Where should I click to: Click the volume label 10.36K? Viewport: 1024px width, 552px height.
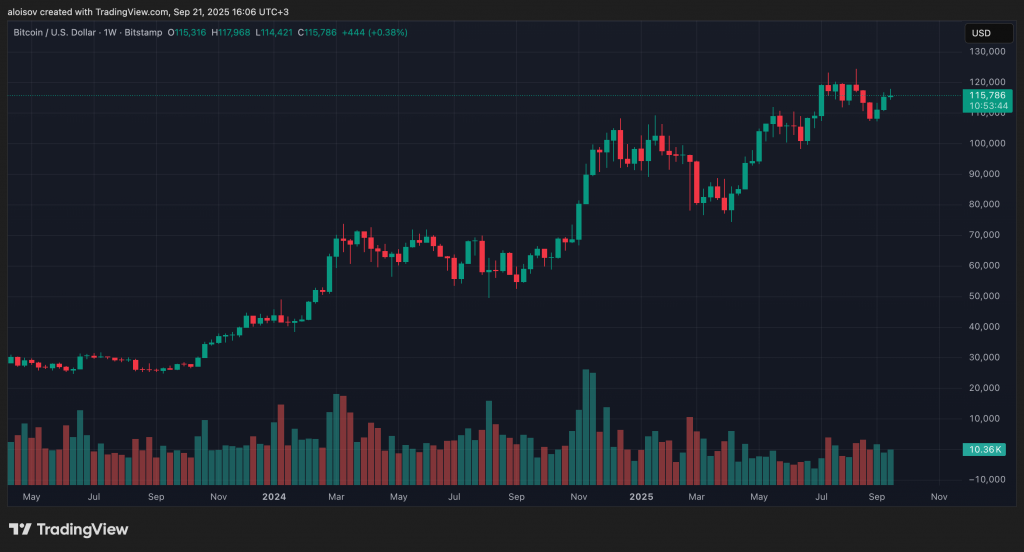point(984,449)
